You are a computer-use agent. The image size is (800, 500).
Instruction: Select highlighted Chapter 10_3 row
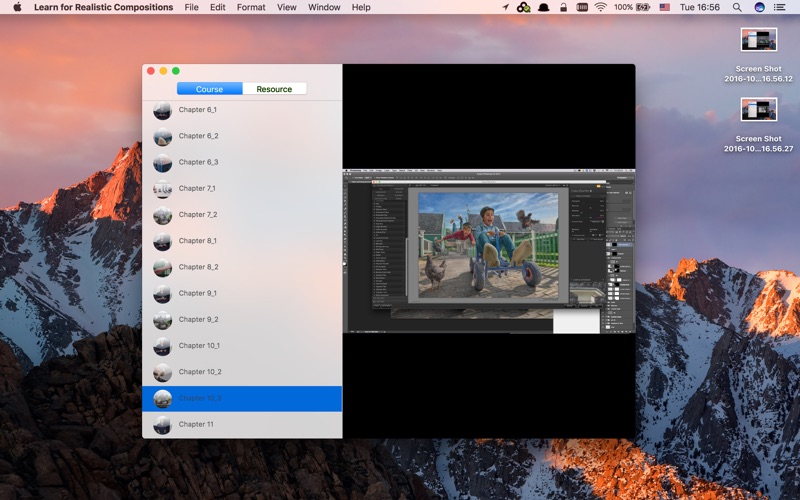tap(242, 398)
